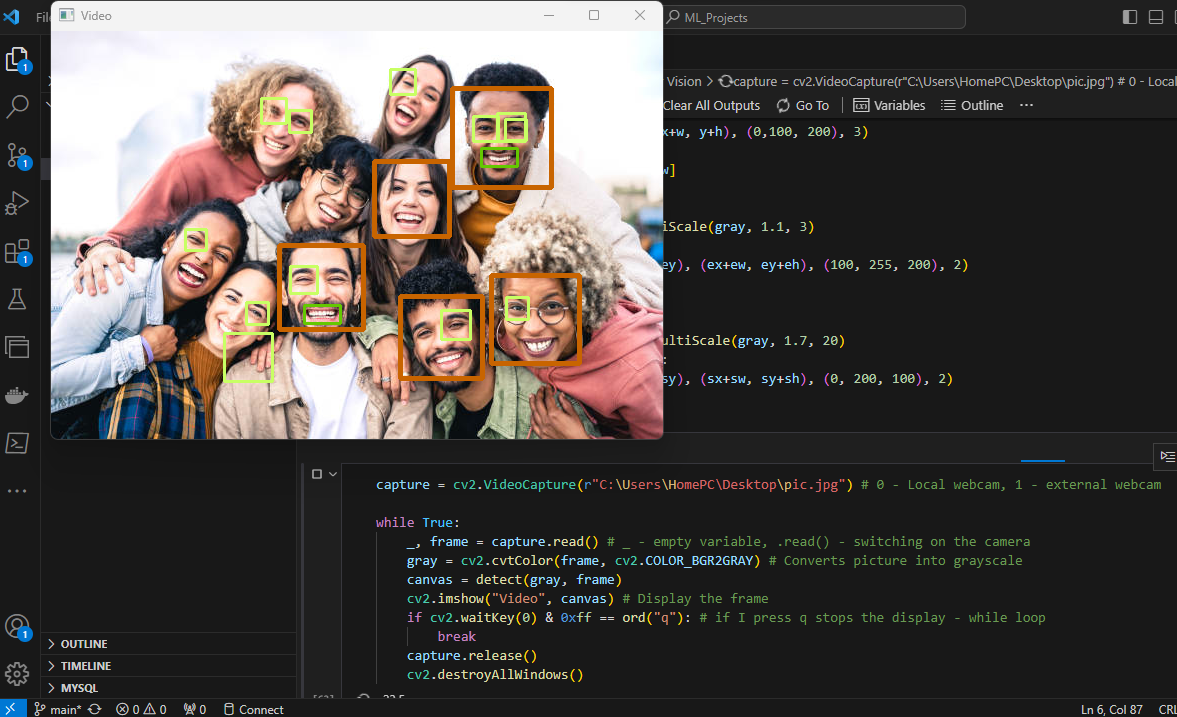This screenshot has height=717, width=1177.
Task: Click the cv2.imshow code line
Action: (587, 598)
